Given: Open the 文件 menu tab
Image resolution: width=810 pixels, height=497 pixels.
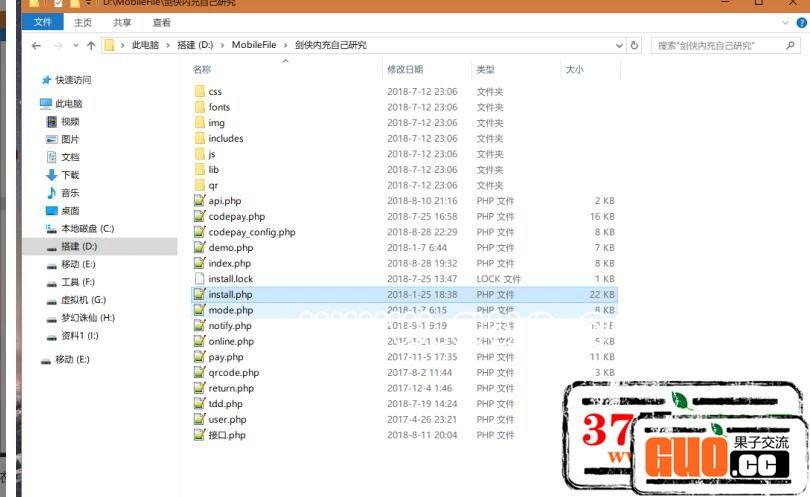Looking at the screenshot, I should pyautogui.click(x=43, y=22).
